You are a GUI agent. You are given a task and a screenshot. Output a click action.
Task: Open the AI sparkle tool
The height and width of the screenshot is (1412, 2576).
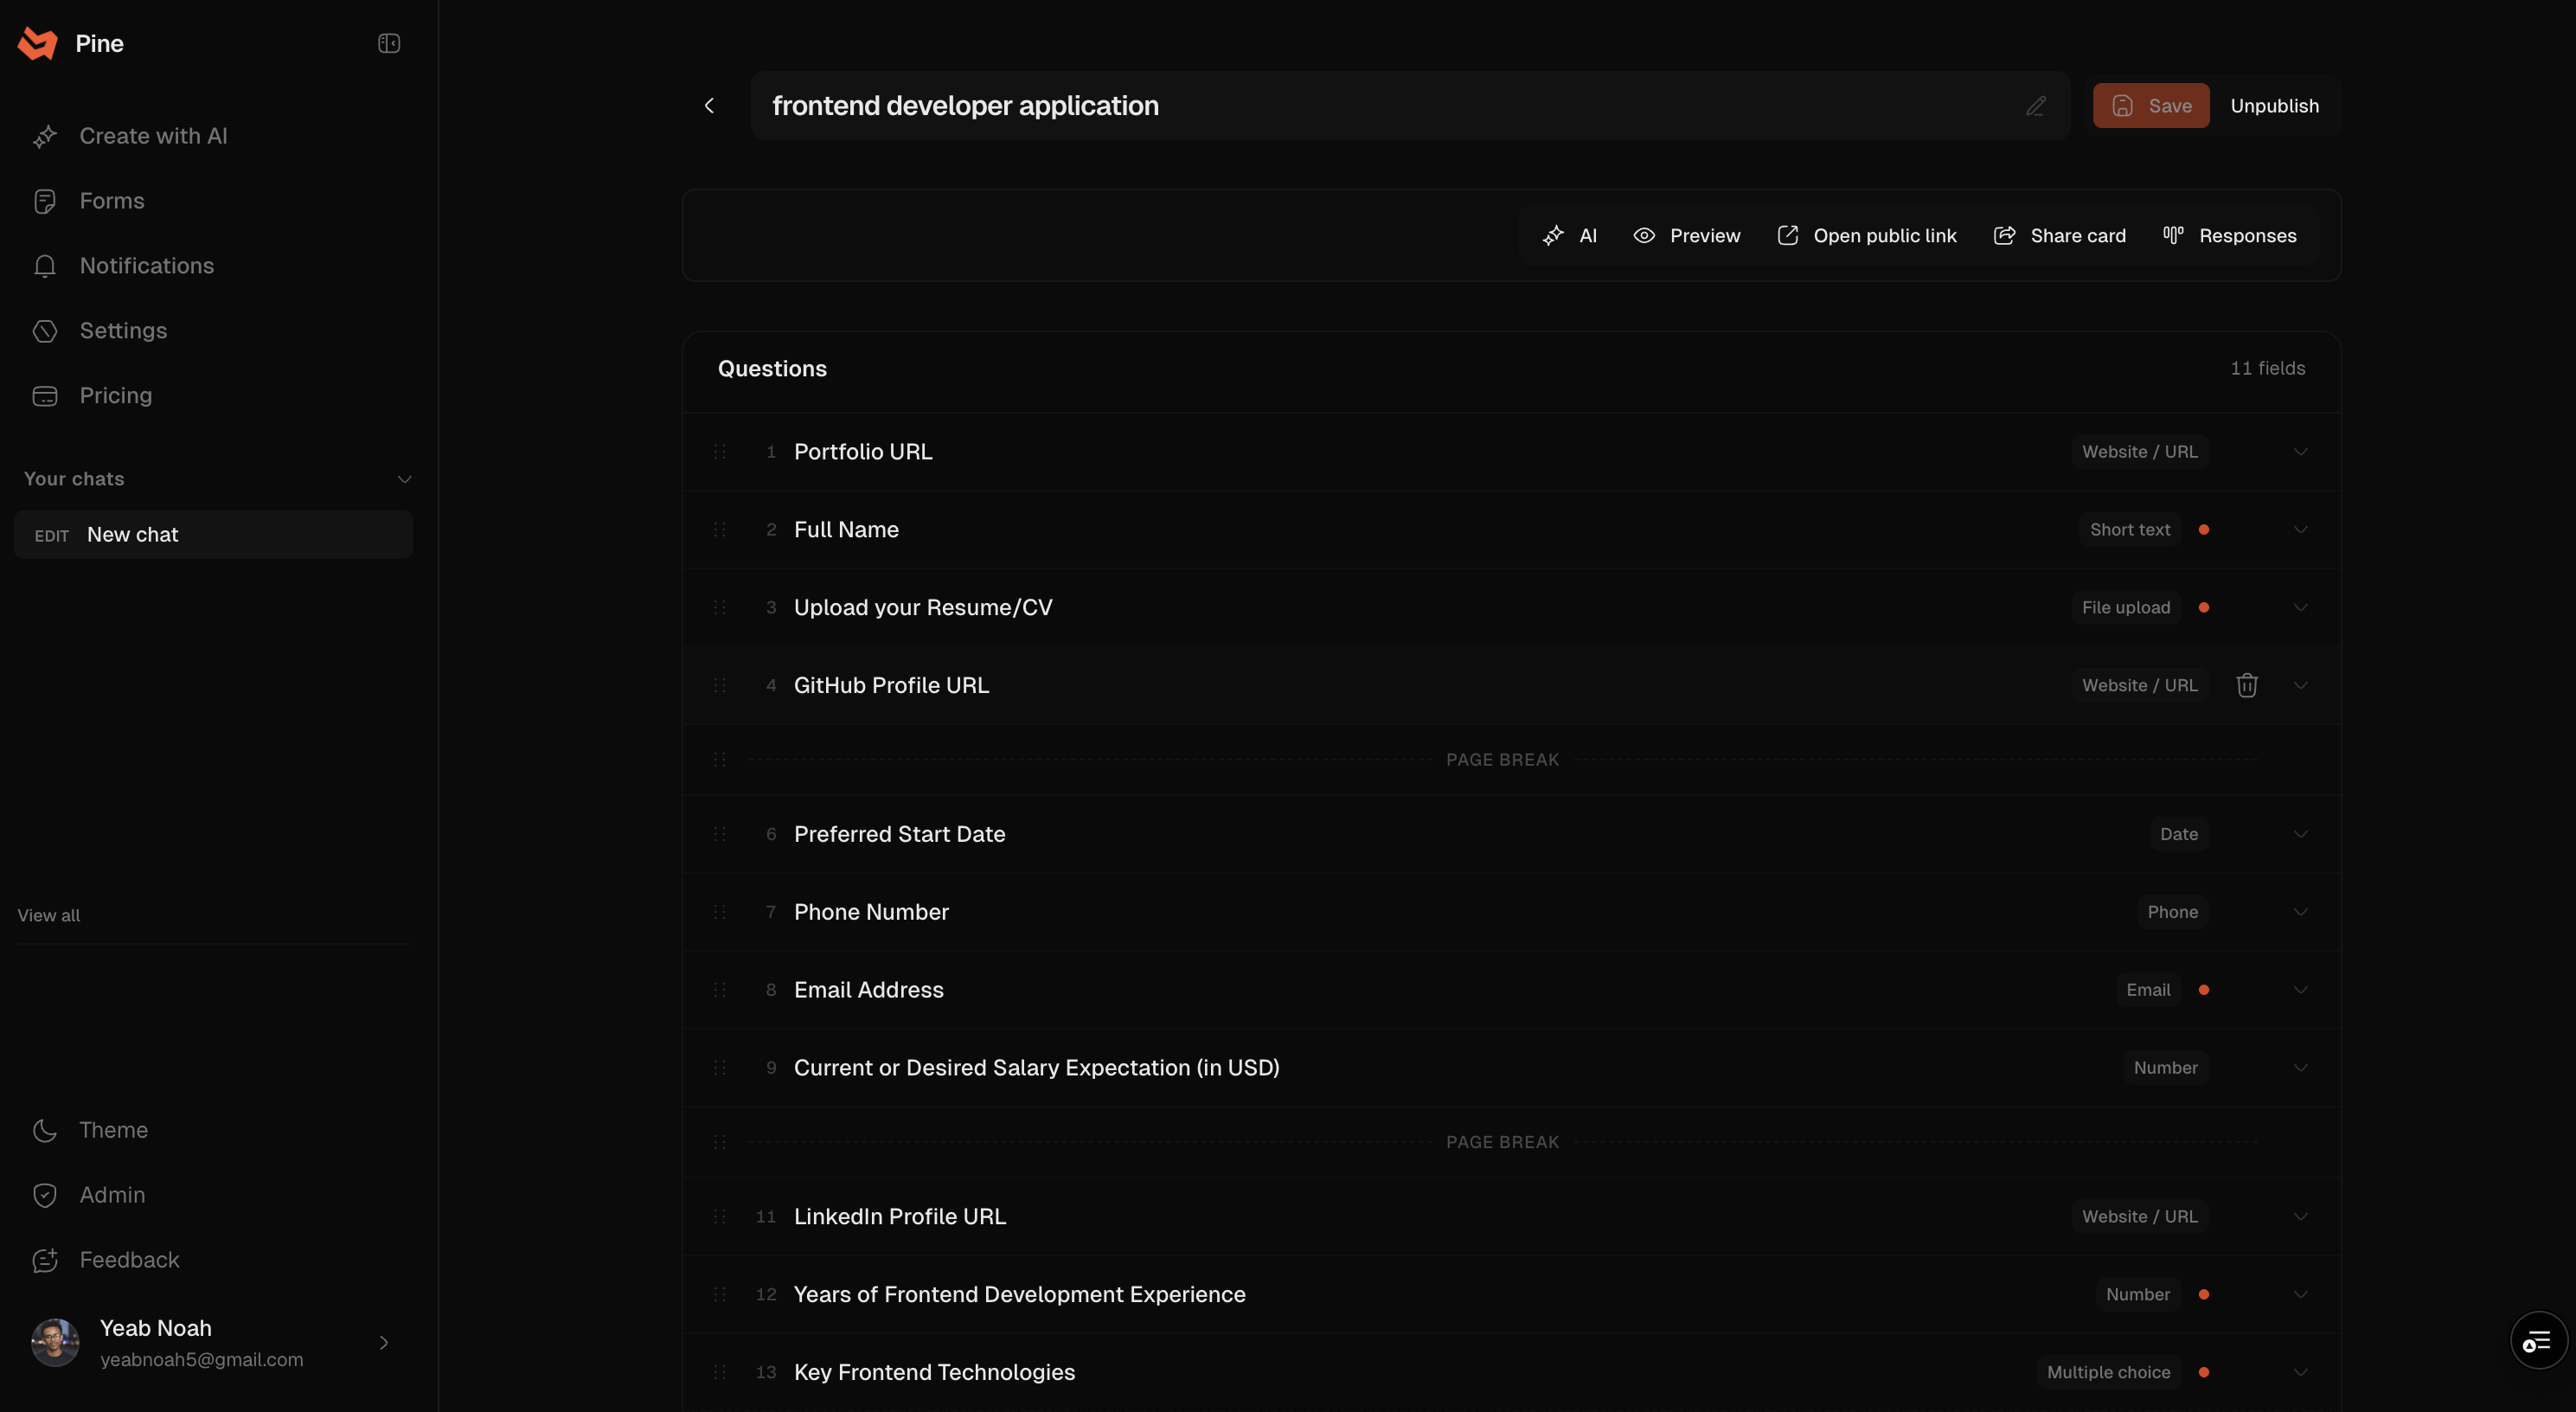click(1570, 236)
